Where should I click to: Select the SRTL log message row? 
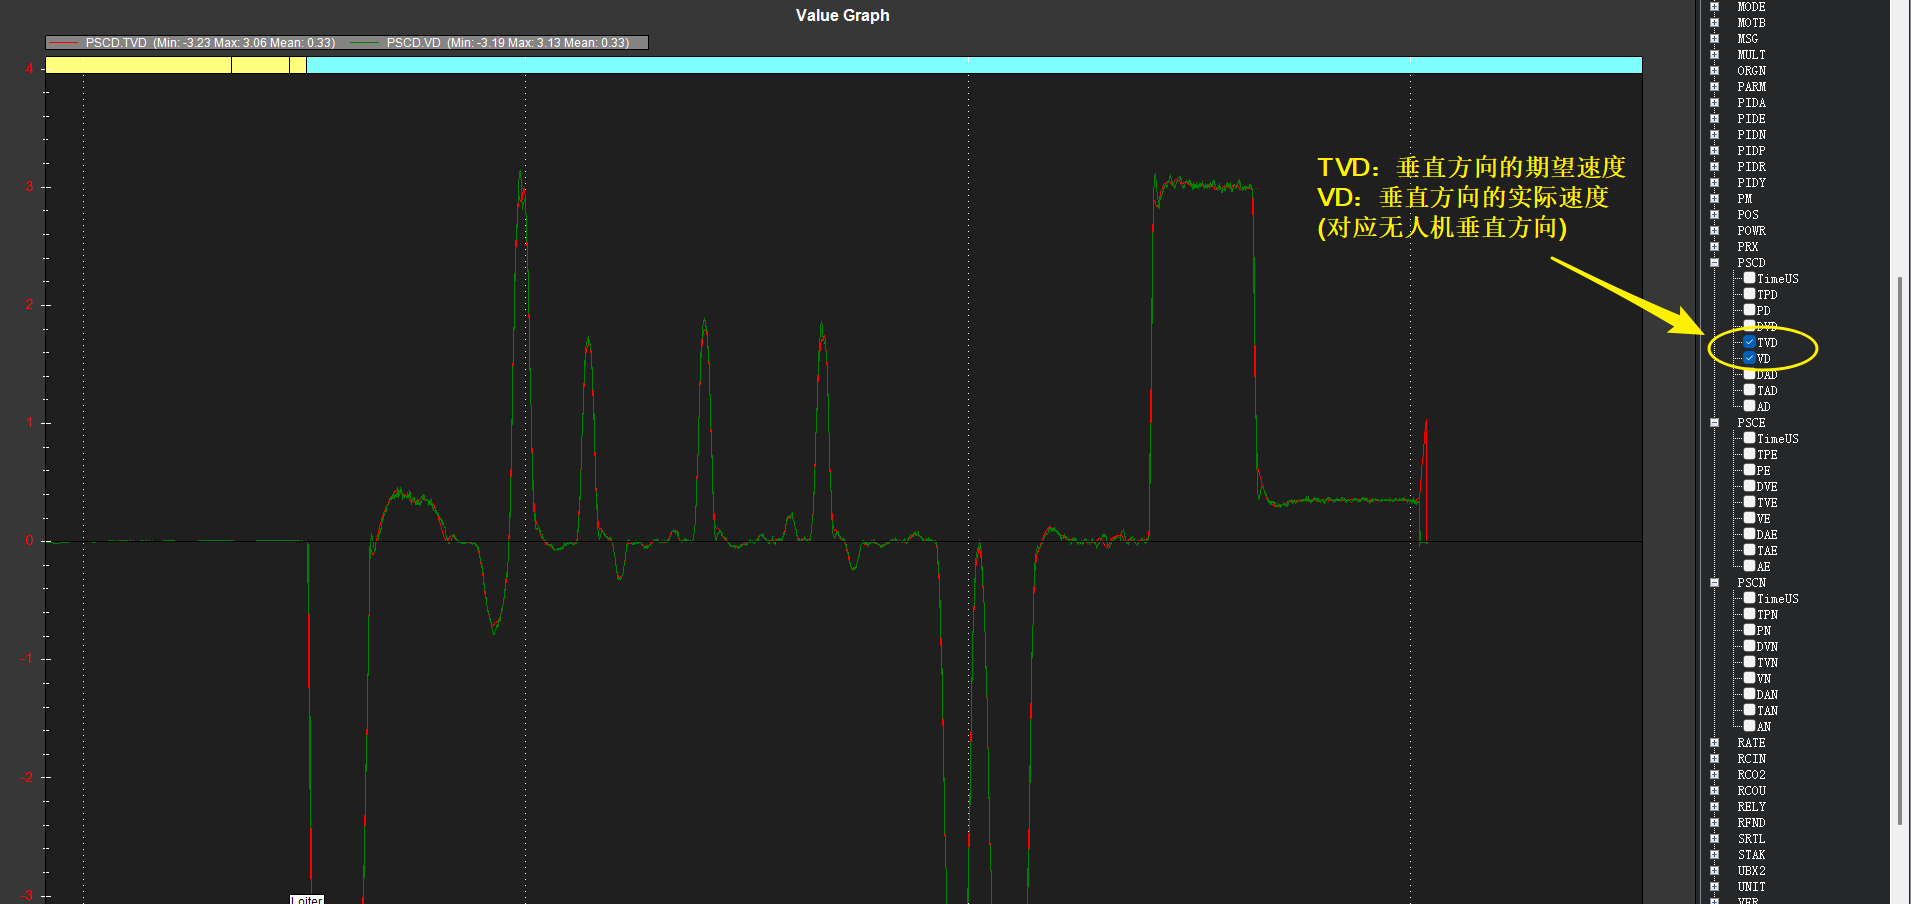pos(1751,839)
